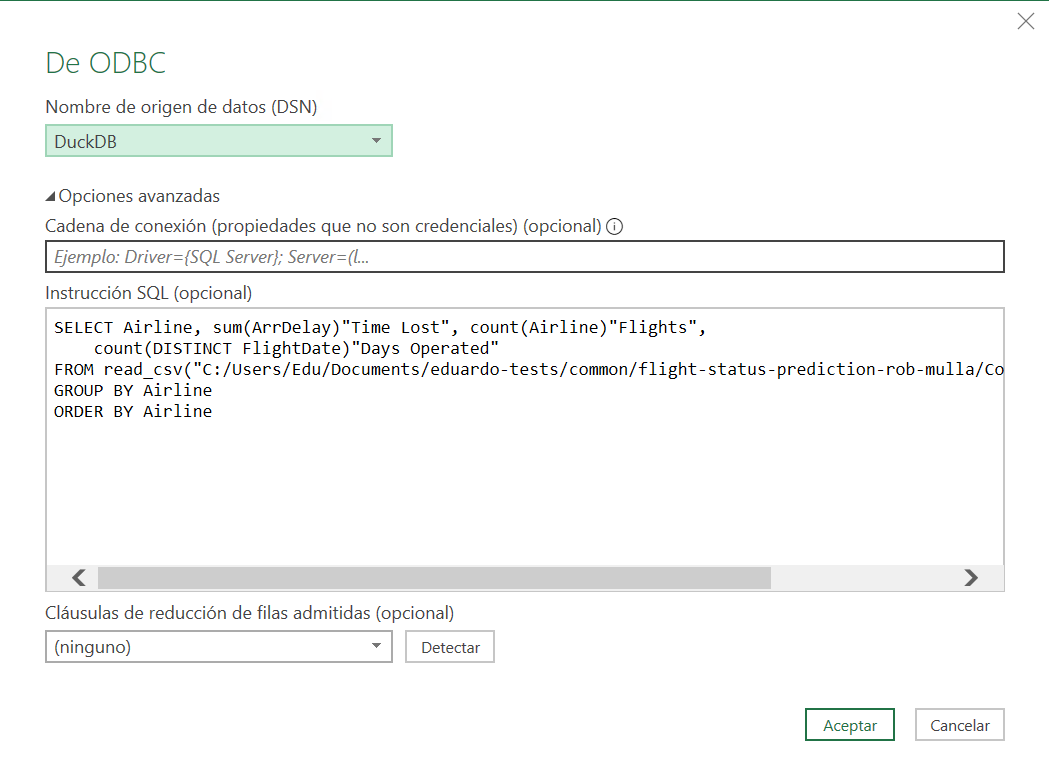Click the left scroll arrow under the SQL box
Viewport: 1049px width, 784px height.
pyautogui.click(x=78, y=578)
